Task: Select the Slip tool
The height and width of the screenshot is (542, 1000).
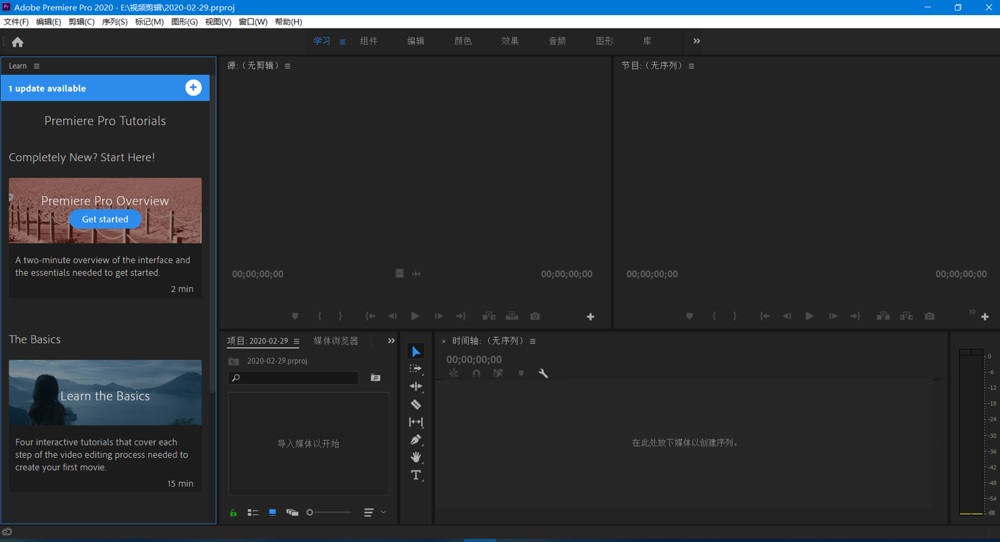Action: (x=416, y=422)
